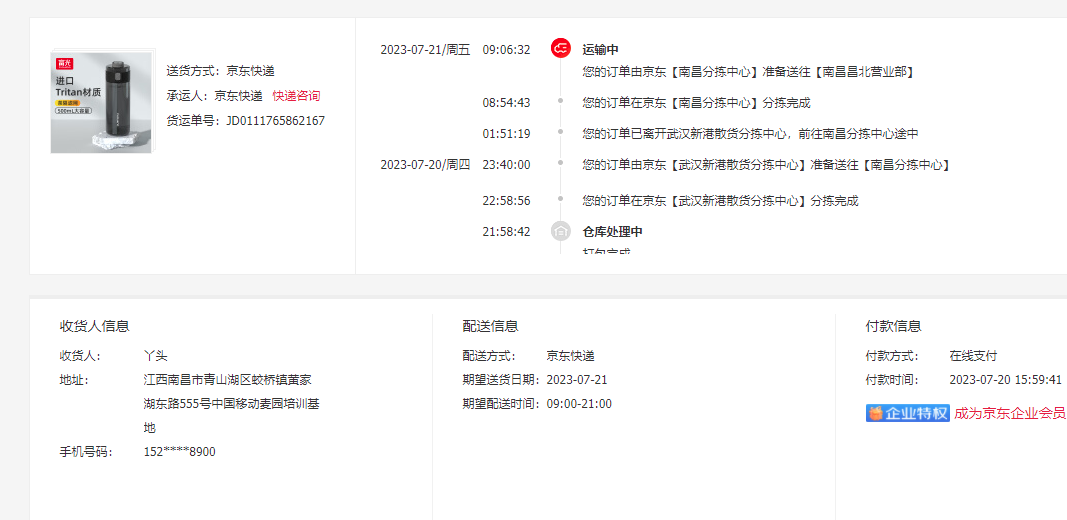Click the date 2023-07-21/周五

coord(425,49)
